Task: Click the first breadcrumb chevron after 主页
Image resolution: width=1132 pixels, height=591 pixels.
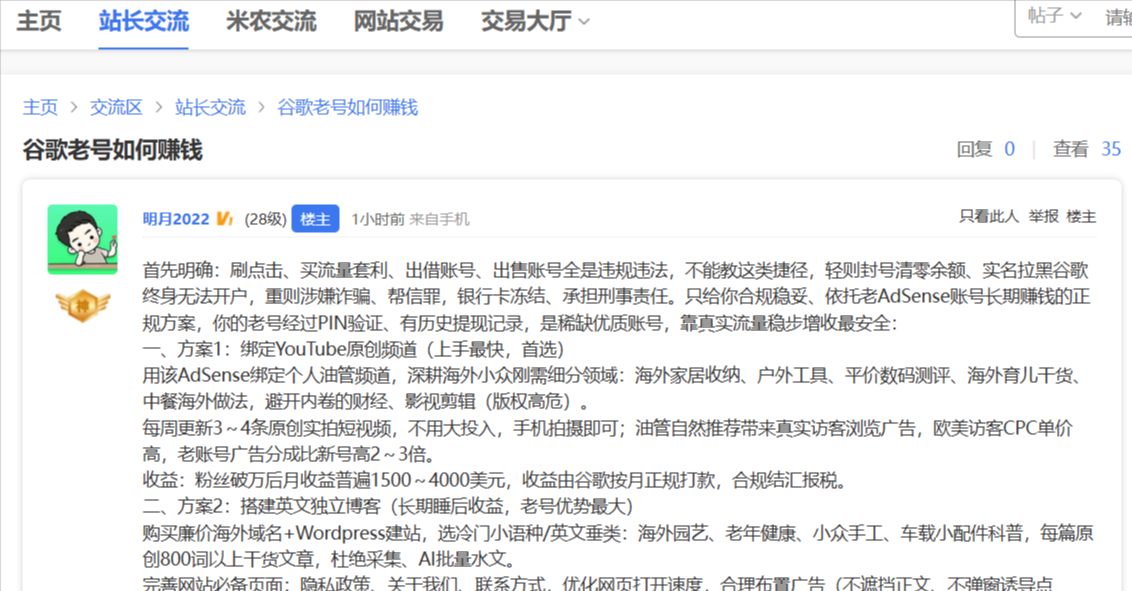Action: point(74,108)
